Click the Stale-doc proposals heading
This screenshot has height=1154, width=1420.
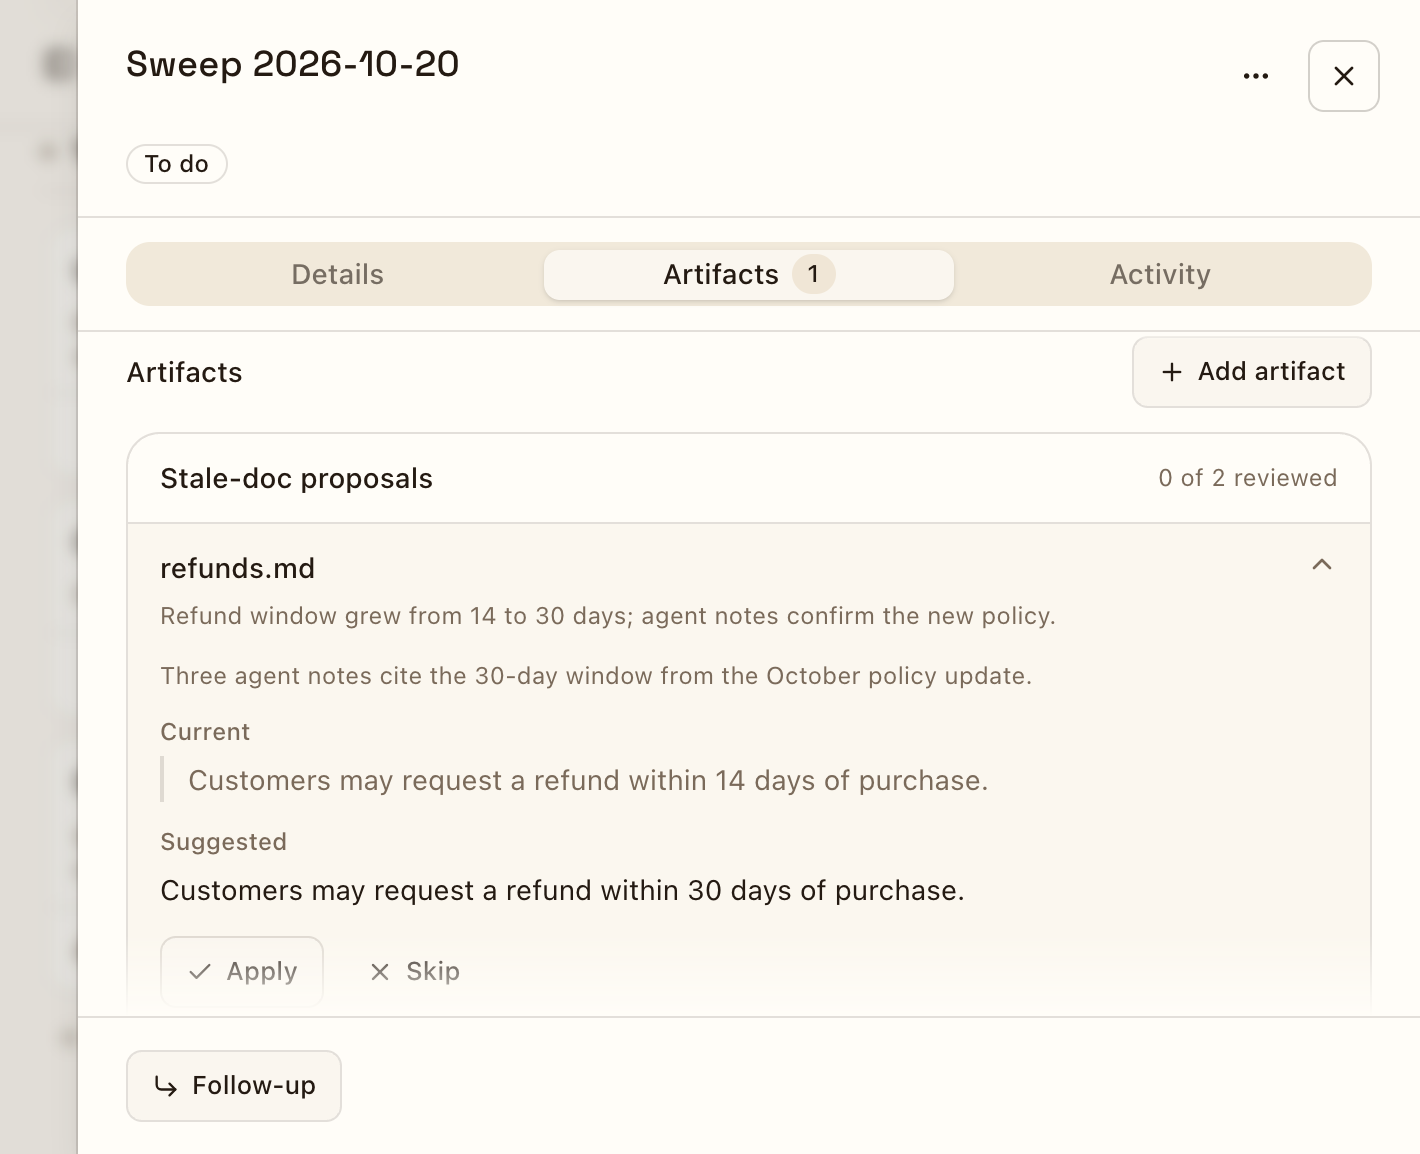pos(297,479)
